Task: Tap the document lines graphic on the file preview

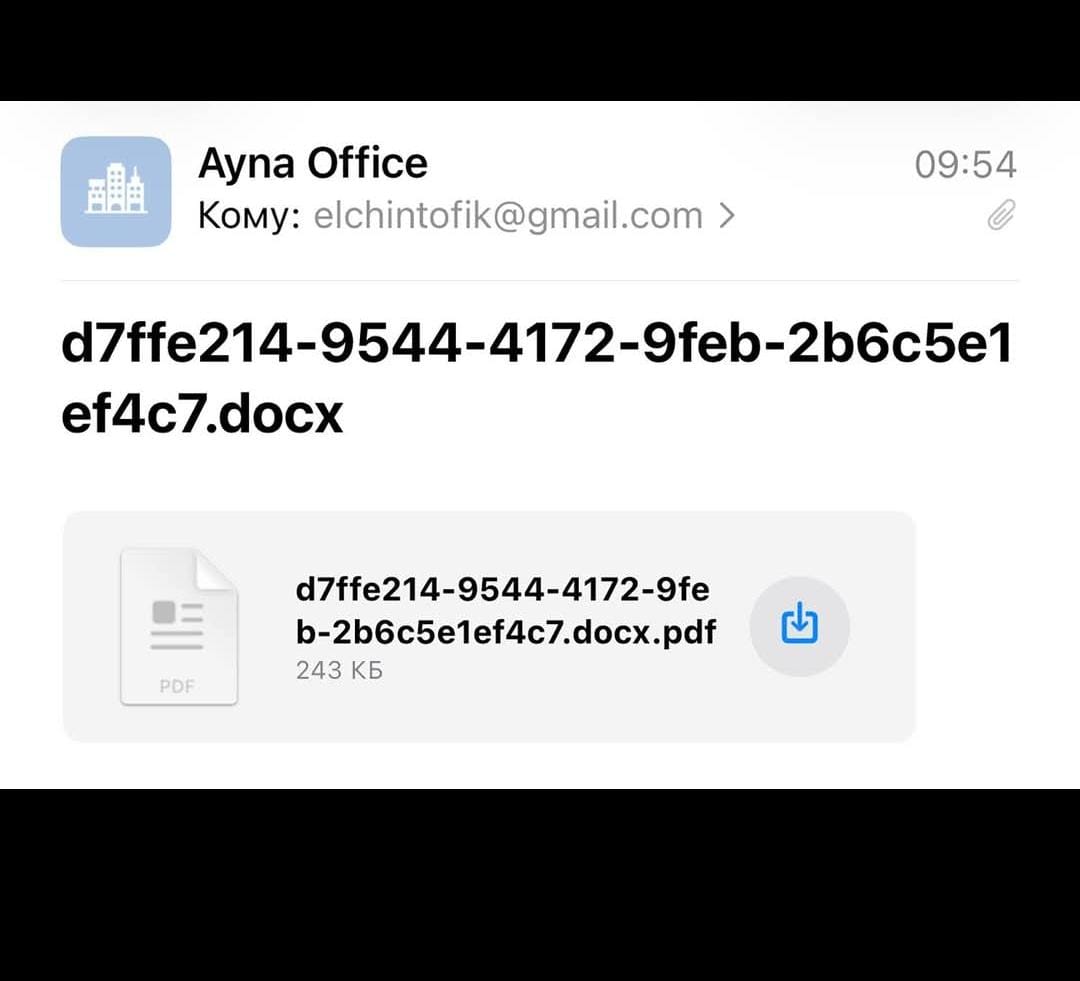Action: pyautogui.click(x=177, y=625)
